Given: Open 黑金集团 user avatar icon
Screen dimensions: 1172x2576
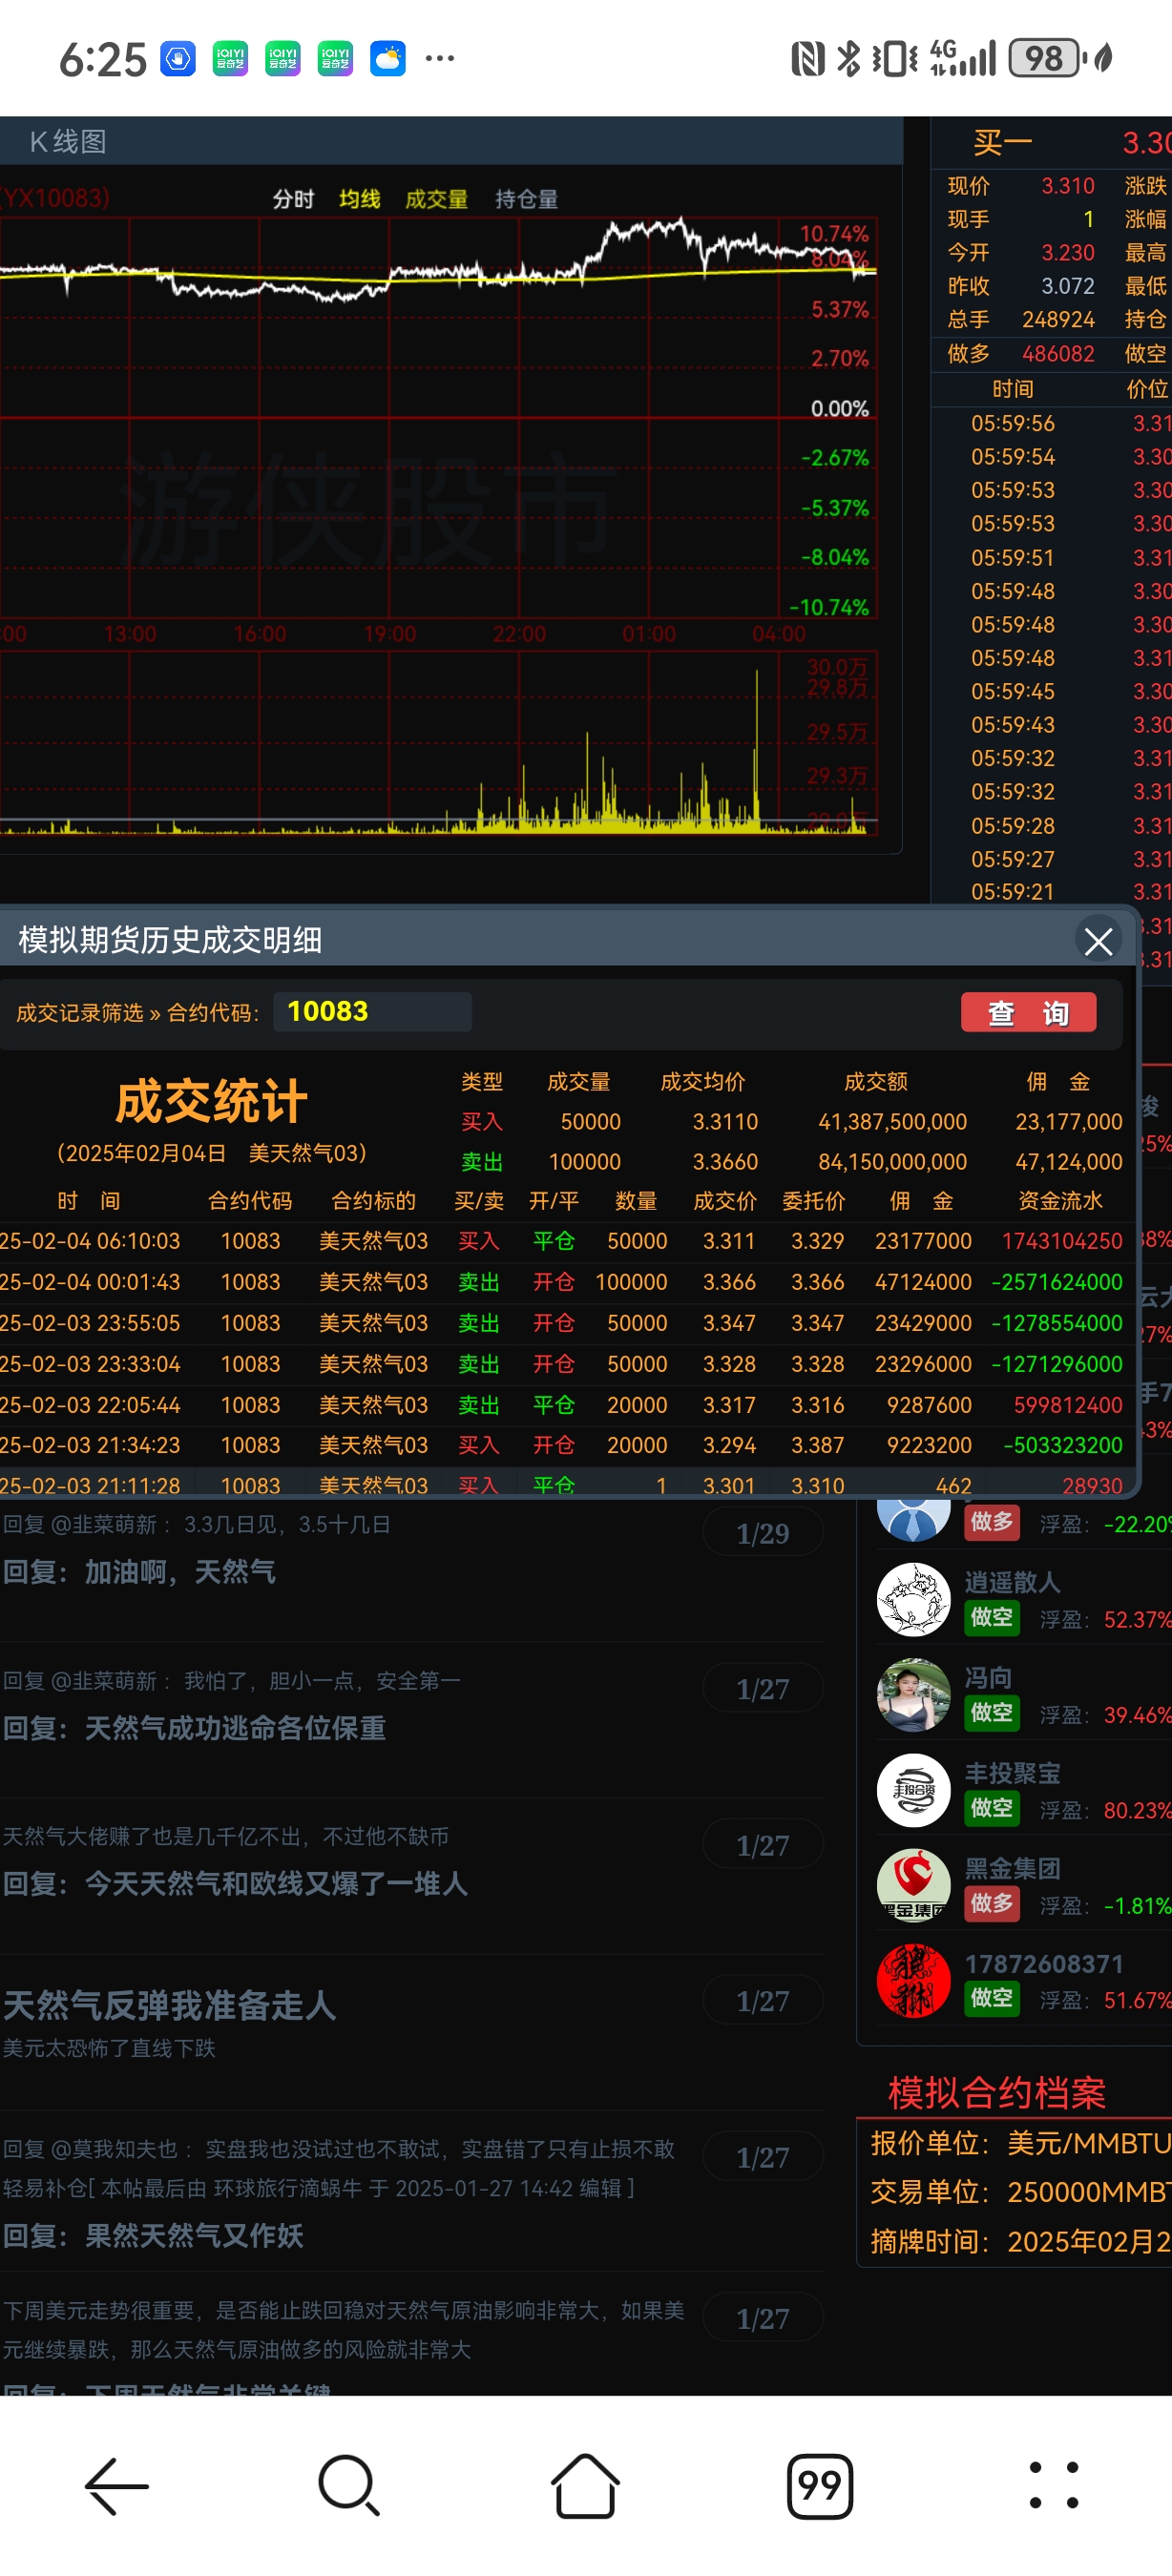Looking at the screenshot, I should 913,1885.
